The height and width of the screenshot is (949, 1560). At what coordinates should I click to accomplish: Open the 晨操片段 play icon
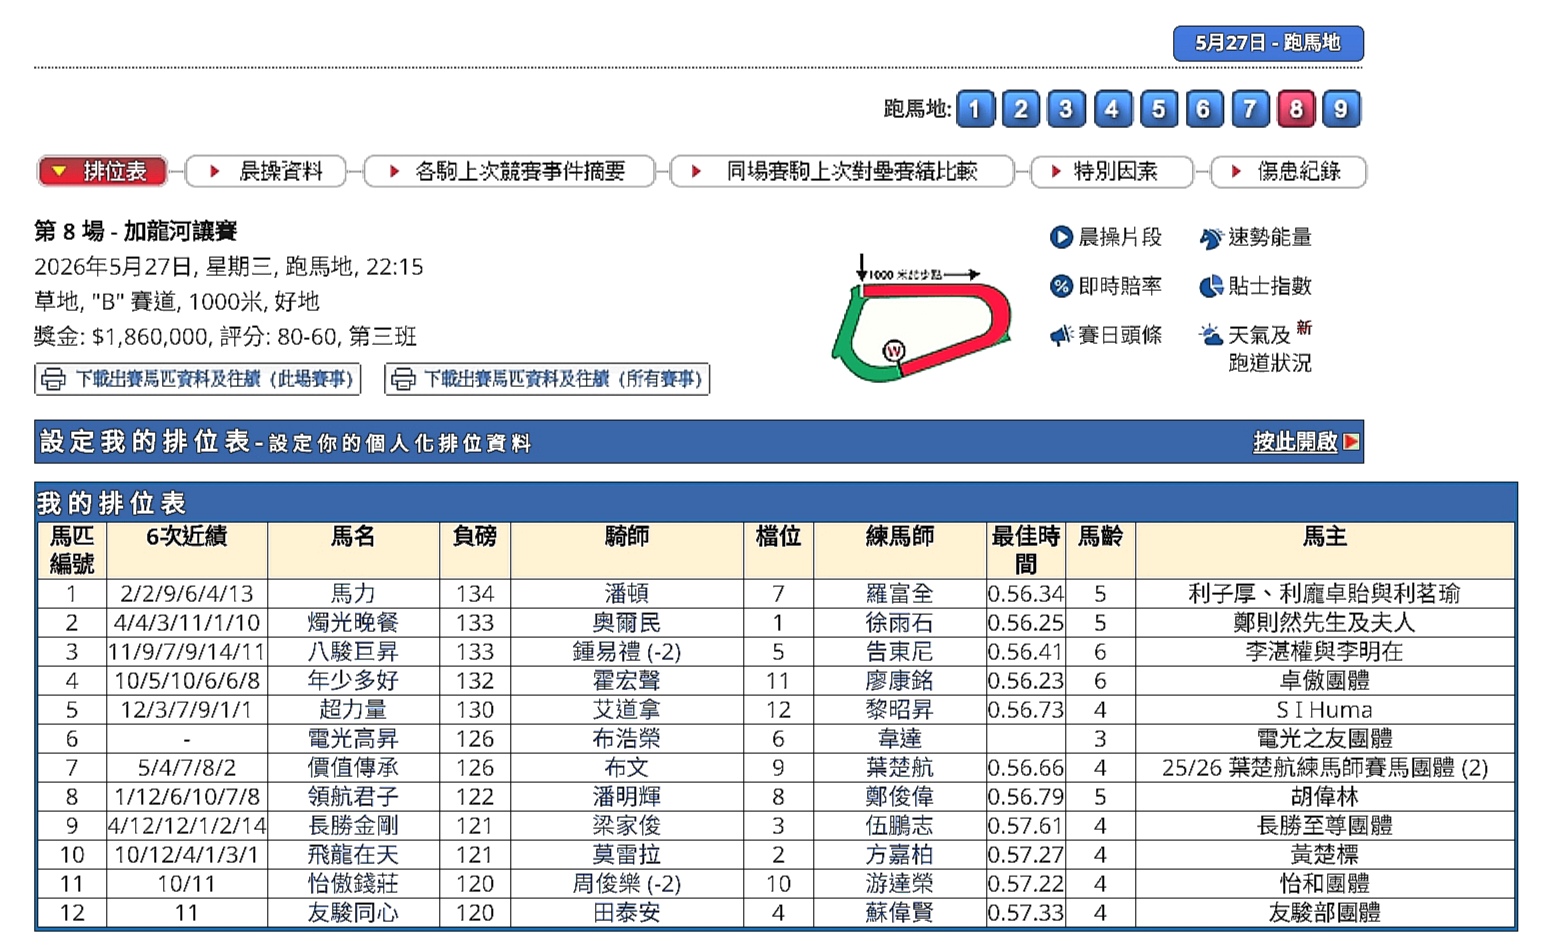(1060, 237)
